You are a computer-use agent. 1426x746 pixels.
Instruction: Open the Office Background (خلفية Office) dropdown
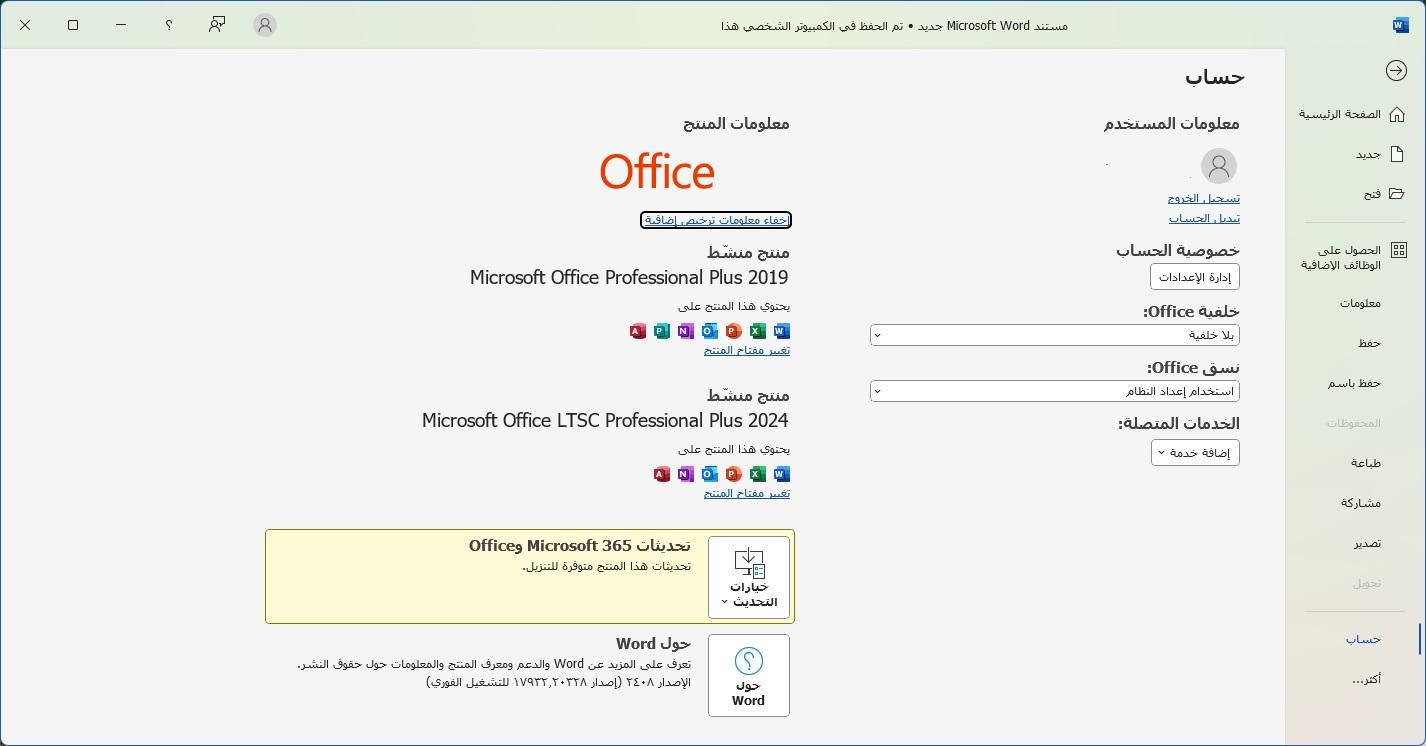coord(1055,335)
